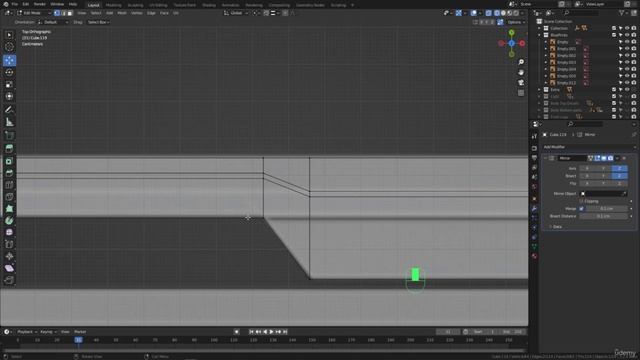Click the Options button in viewport header
640x360 pixels.
click(x=515, y=22)
